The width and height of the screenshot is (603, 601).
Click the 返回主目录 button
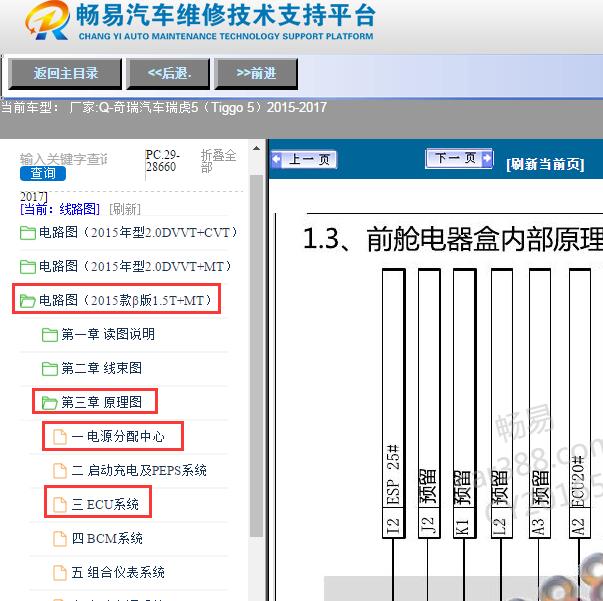coord(65,73)
